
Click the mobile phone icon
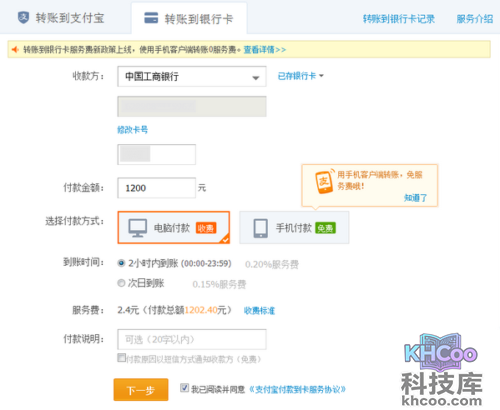260,228
